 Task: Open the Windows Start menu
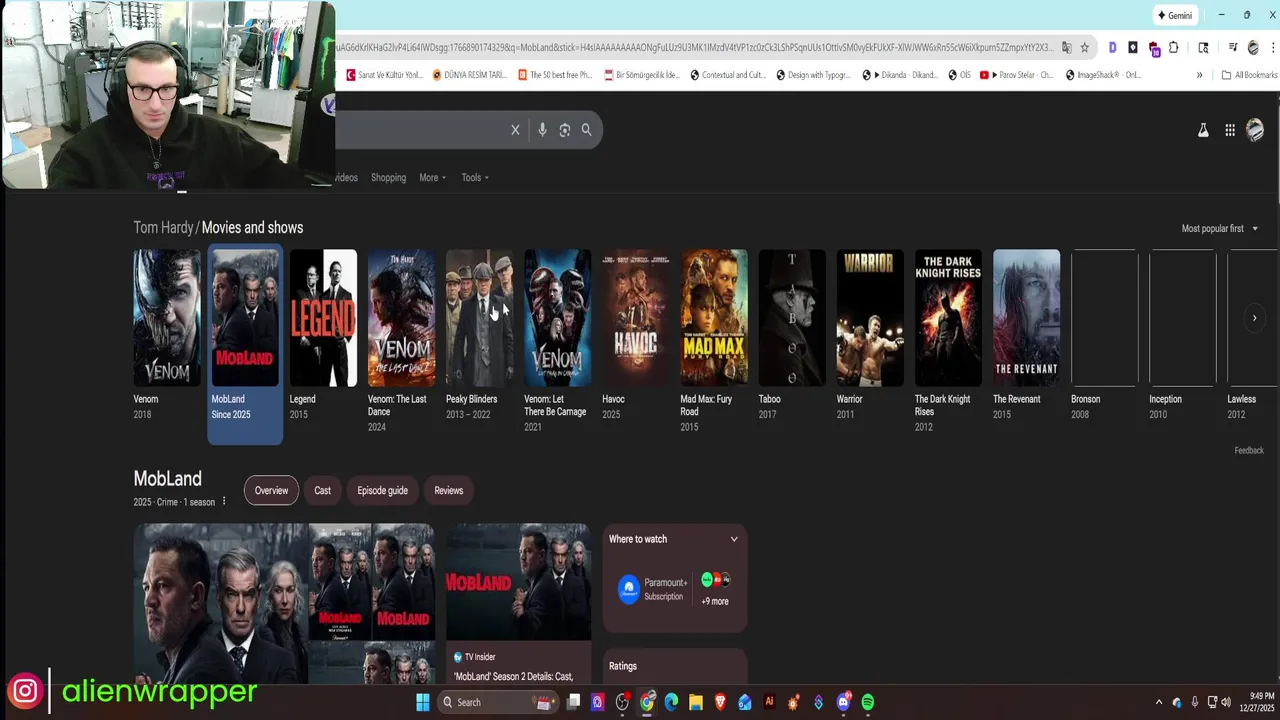coord(422,702)
